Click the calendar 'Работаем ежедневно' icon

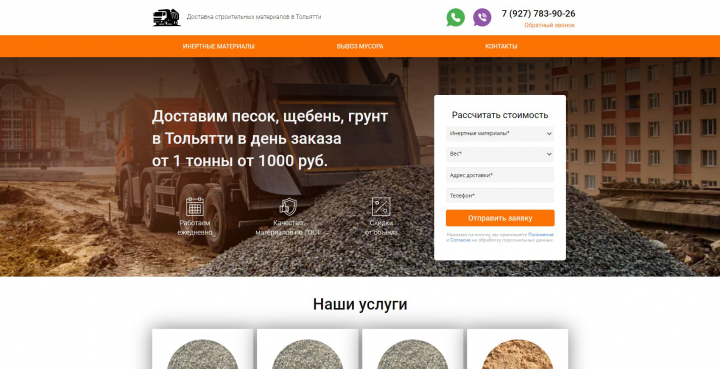(195, 207)
